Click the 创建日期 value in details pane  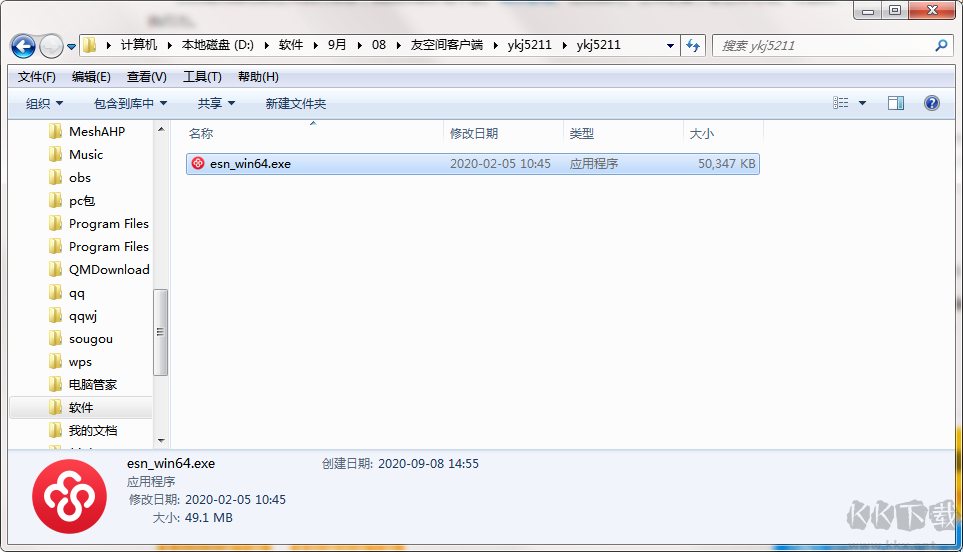point(428,464)
